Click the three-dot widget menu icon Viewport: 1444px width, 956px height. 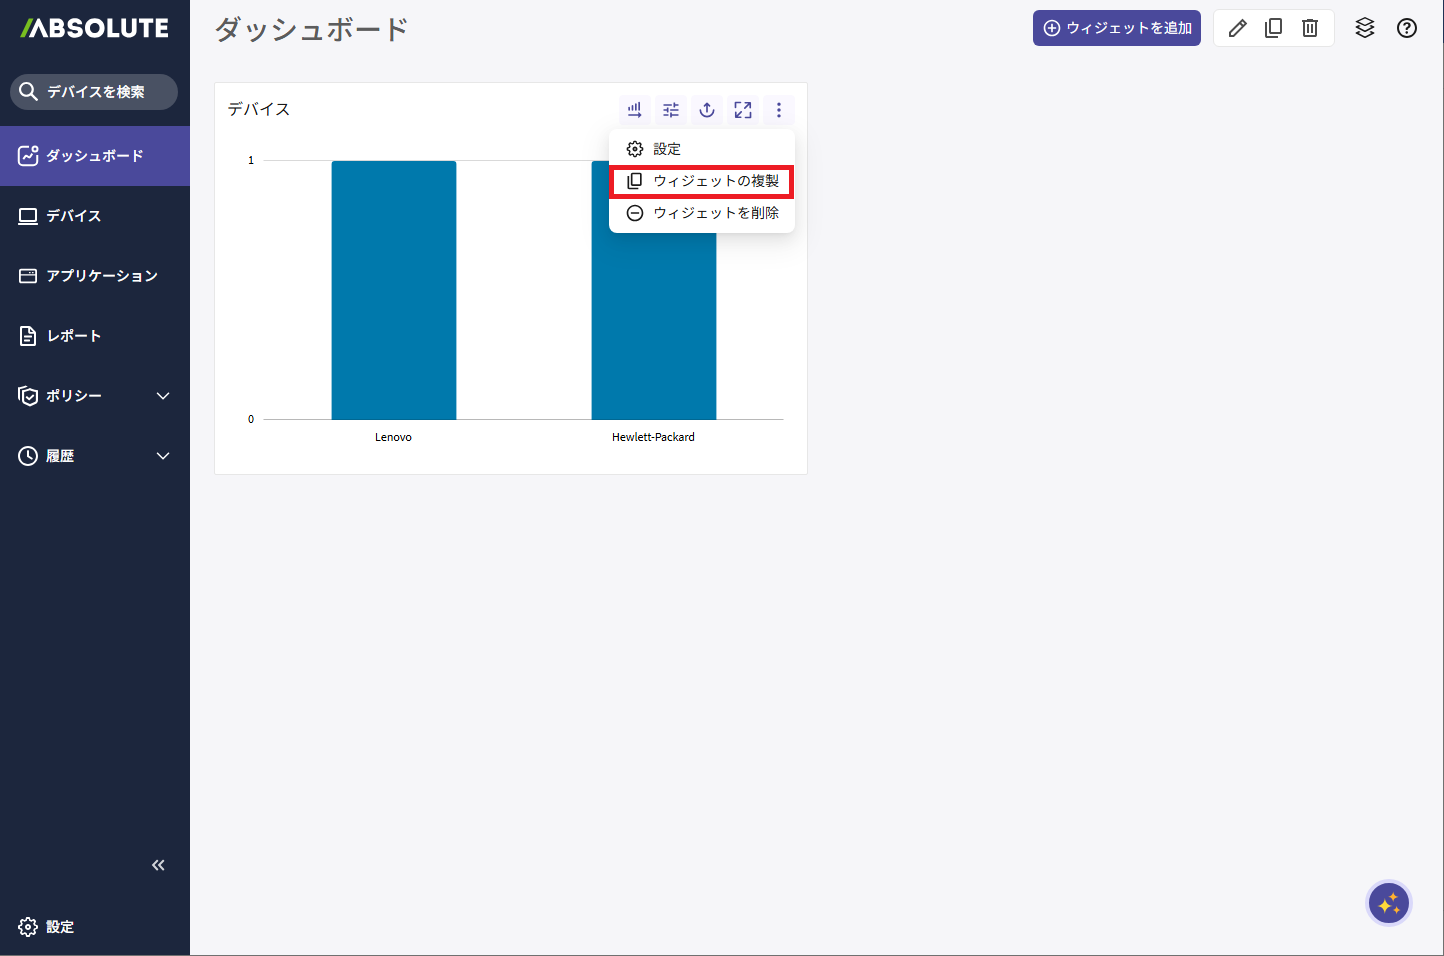coord(779,110)
